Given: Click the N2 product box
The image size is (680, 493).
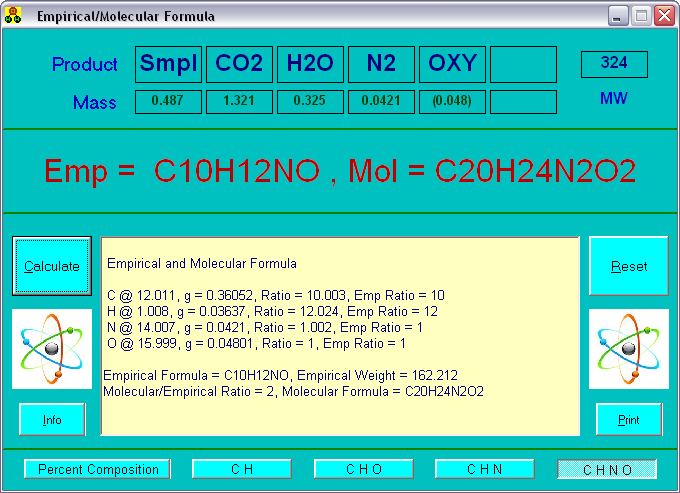Looking at the screenshot, I should click(x=381, y=64).
